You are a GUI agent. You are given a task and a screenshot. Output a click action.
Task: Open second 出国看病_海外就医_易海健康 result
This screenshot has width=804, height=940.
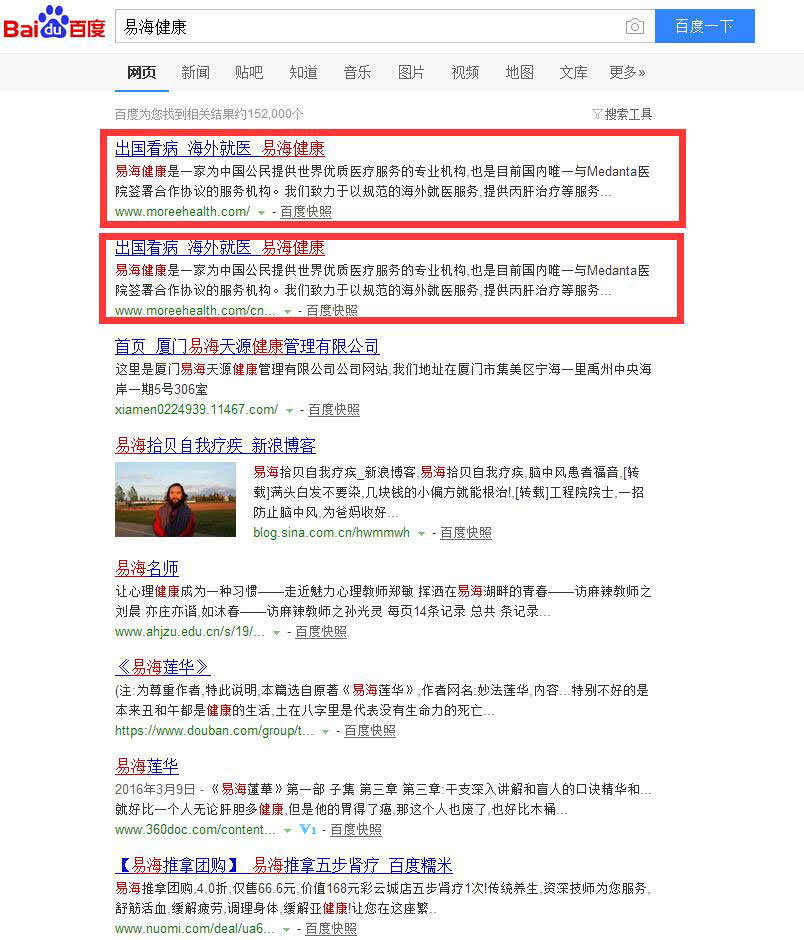pos(220,247)
